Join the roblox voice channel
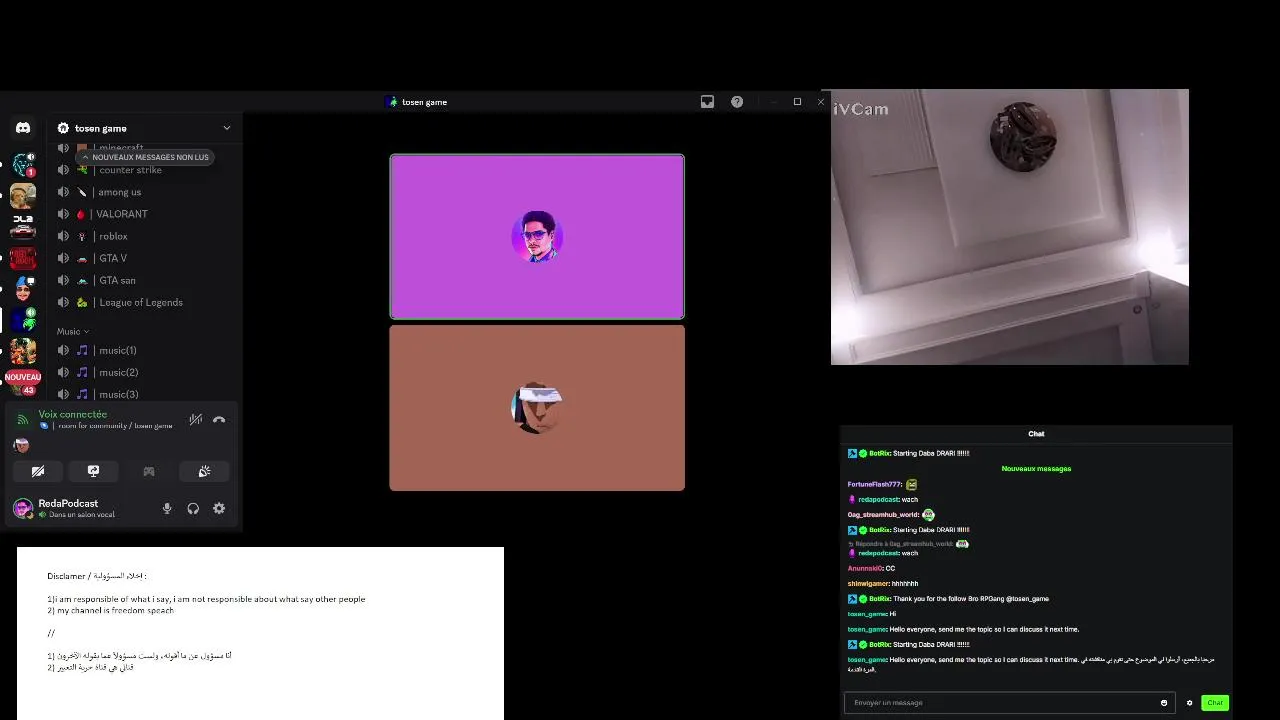This screenshot has width=1280, height=720. point(144,236)
